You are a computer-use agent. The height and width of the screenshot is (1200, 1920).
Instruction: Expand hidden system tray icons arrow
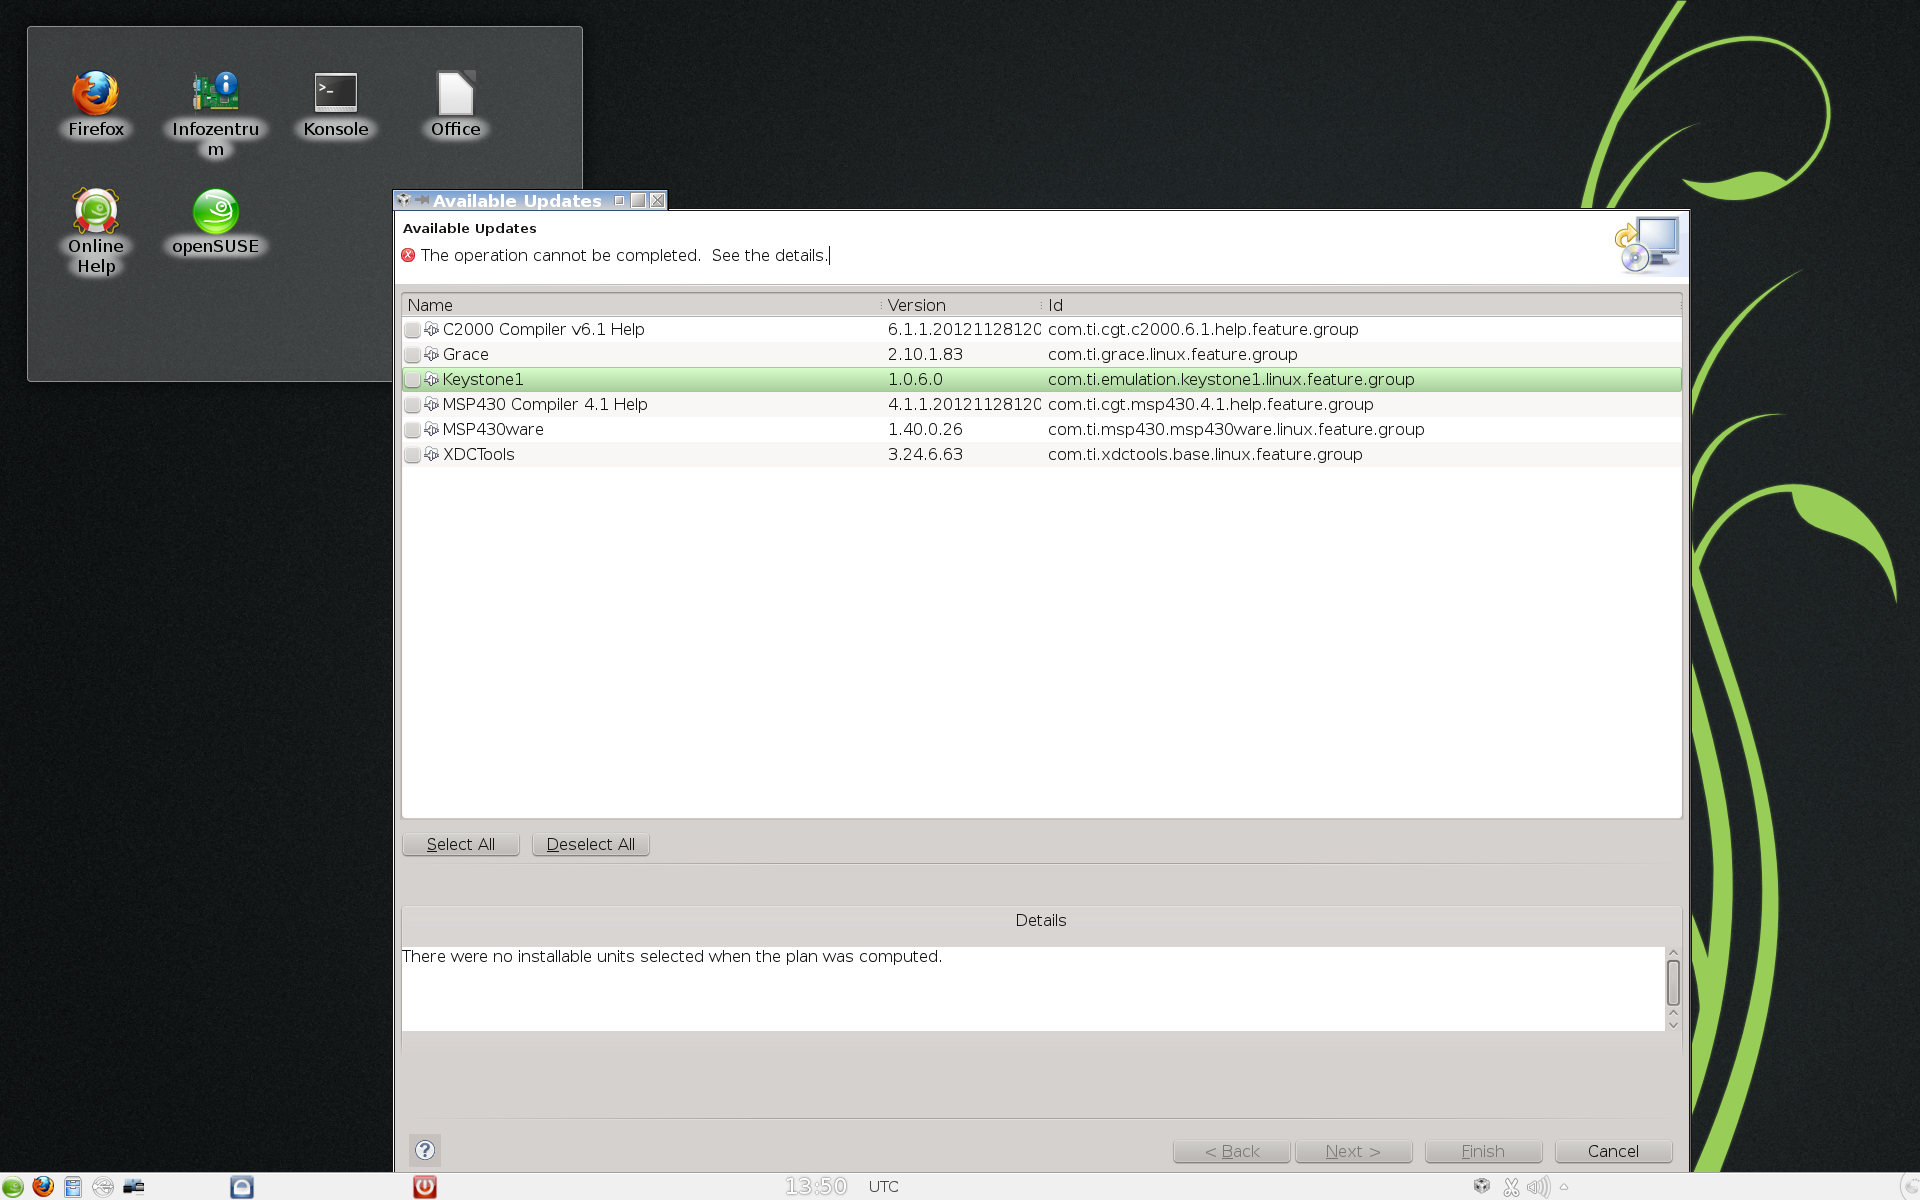1564,1187
